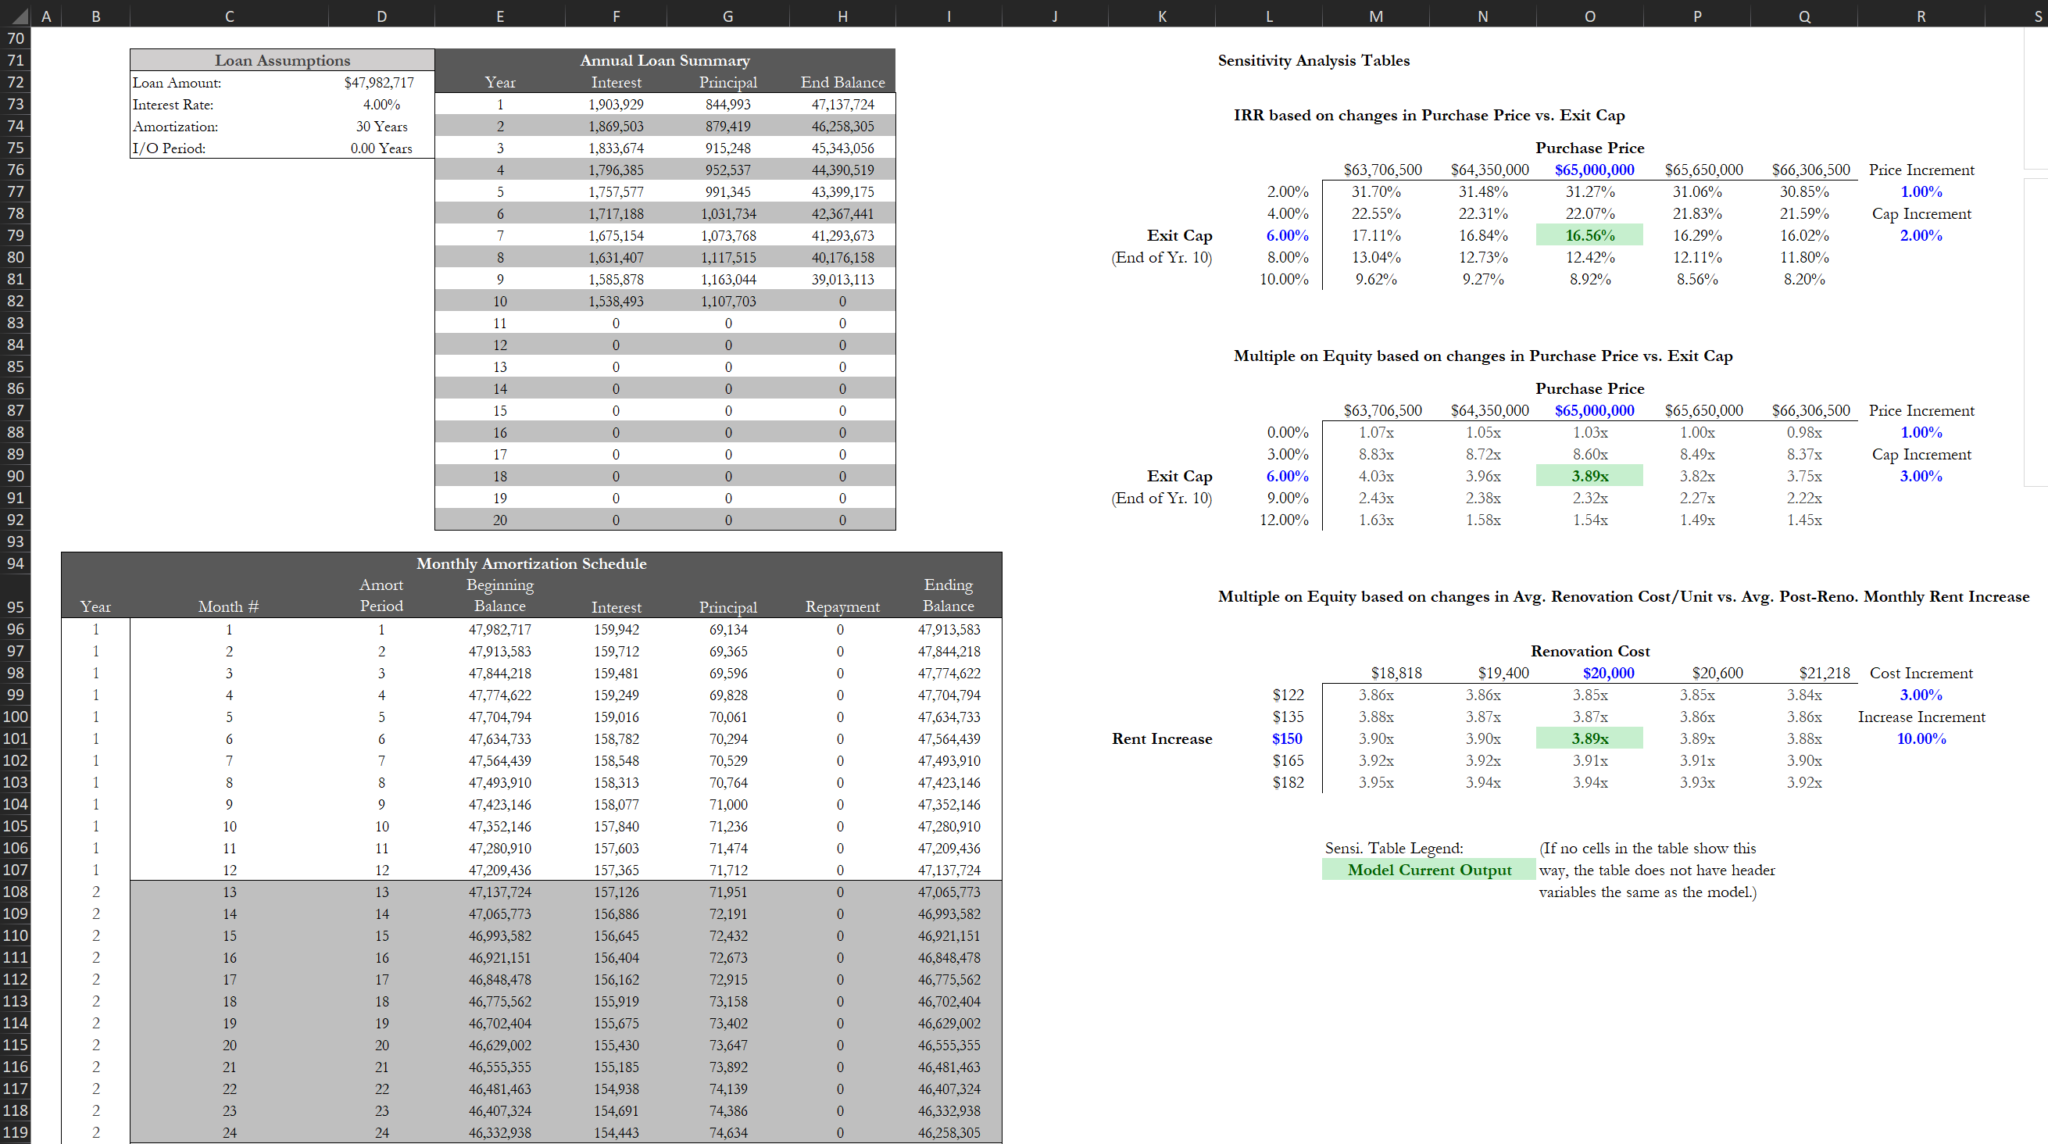The height and width of the screenshot is (1144, 2048).
Task: Click the Interest Rate value 4.00%
Action: click(381, 105)
